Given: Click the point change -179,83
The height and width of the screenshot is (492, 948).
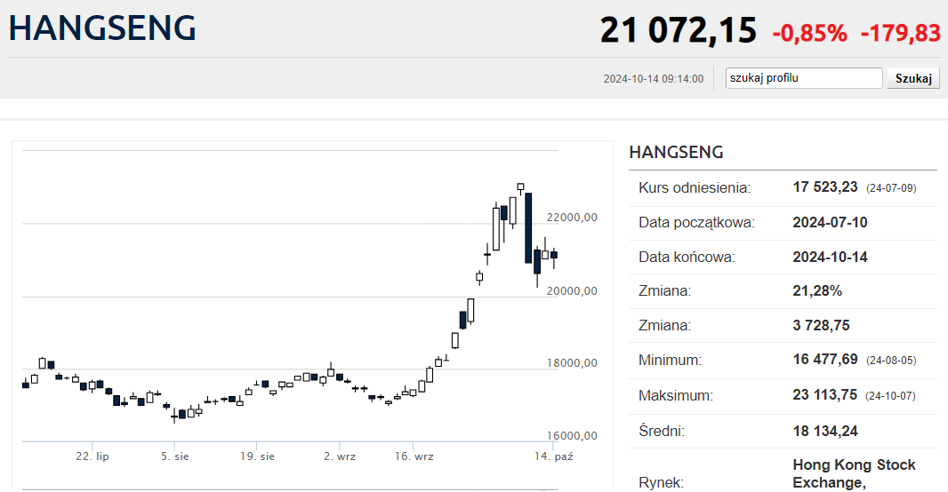Looking at the screenshot, I should pyautogui.click(x=901, y=33).
